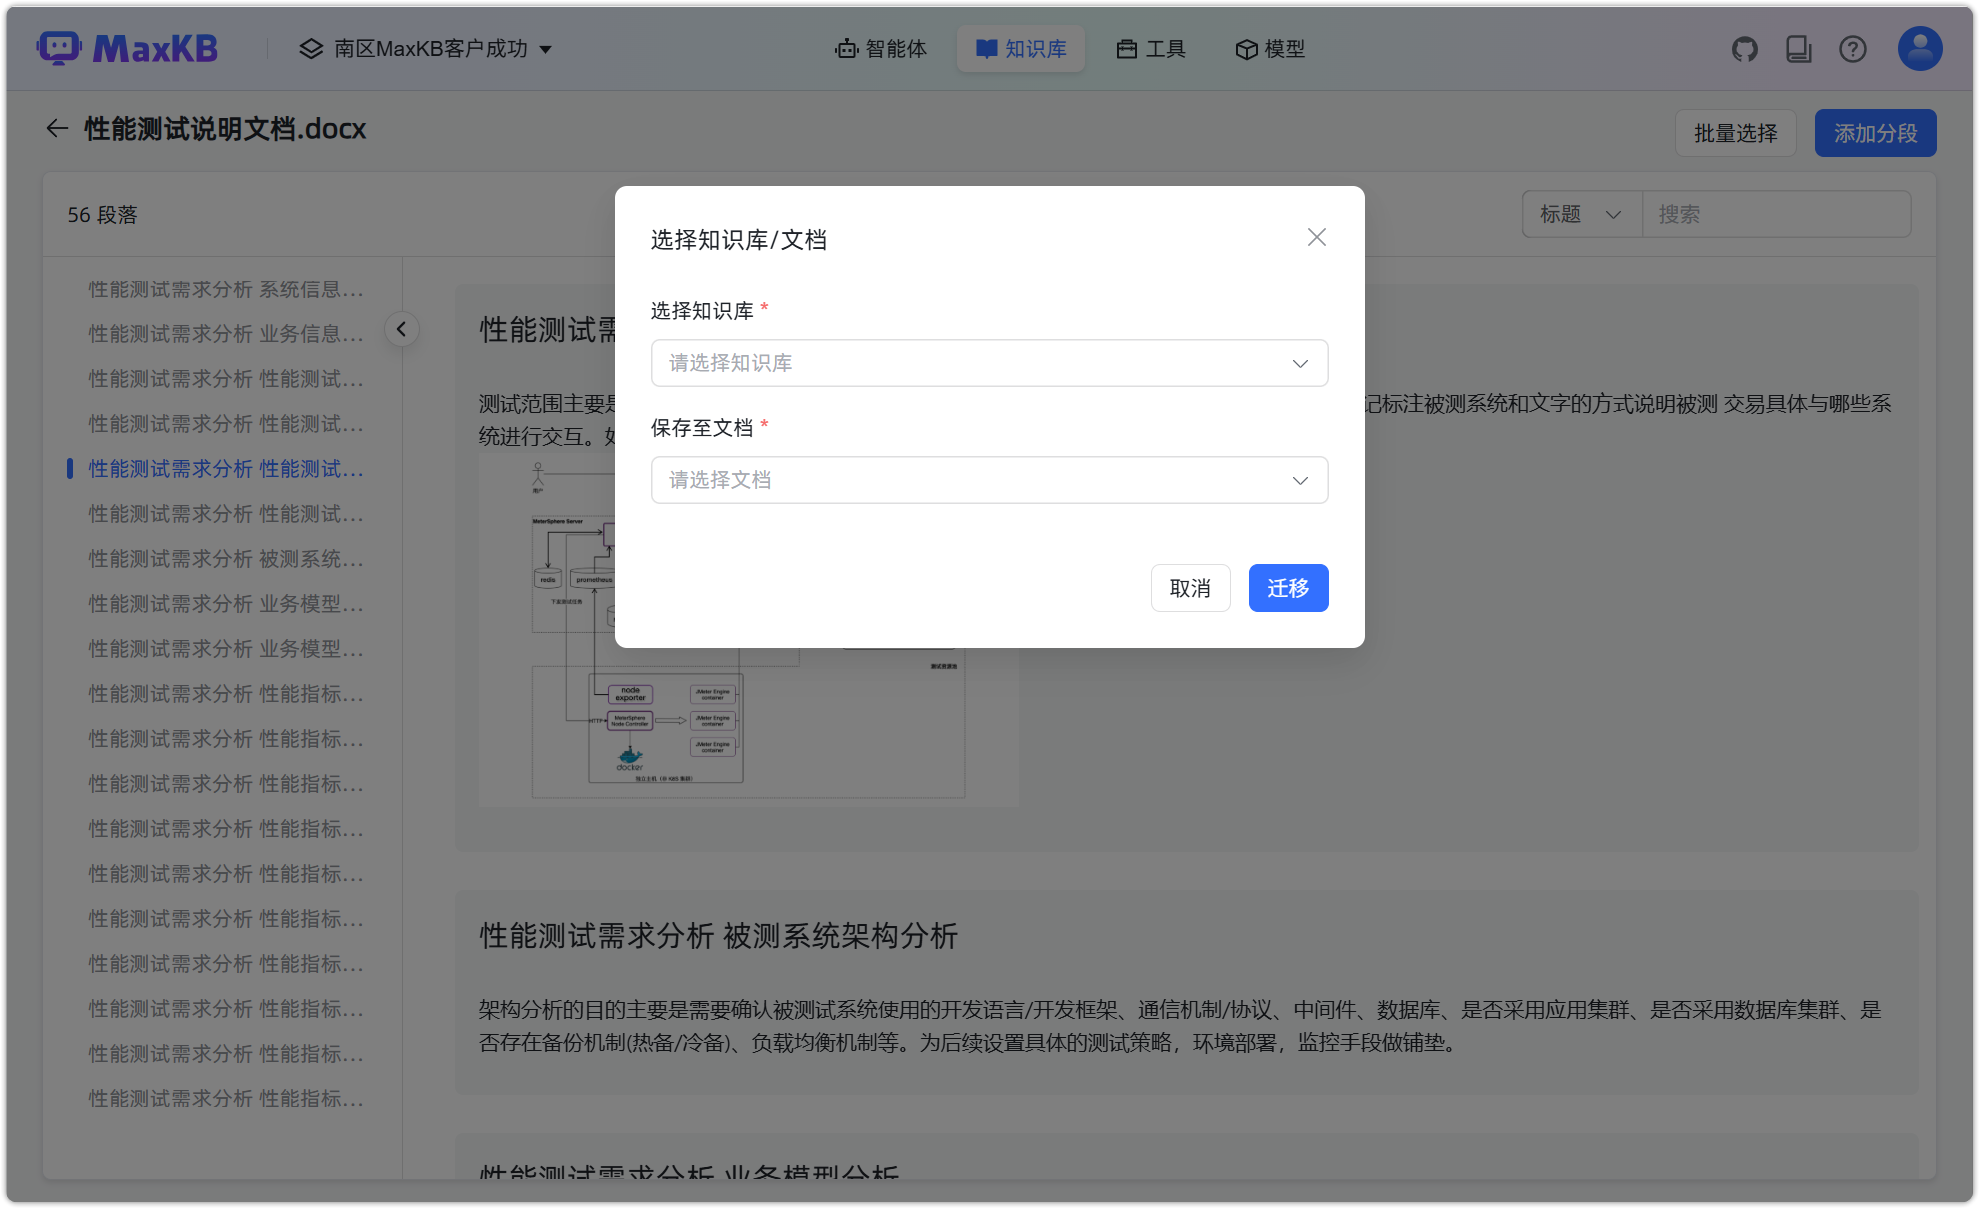Open the 请选择知识库 dropdown
This screenshot has width=1979, height=1208.
[988, 363]
